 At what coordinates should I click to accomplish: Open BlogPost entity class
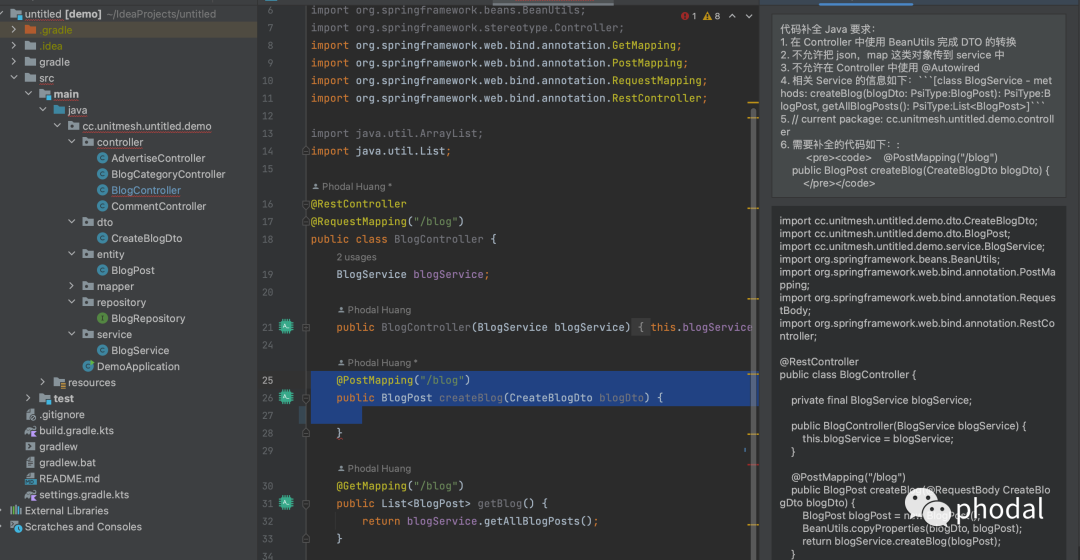[x=133, y=270]
